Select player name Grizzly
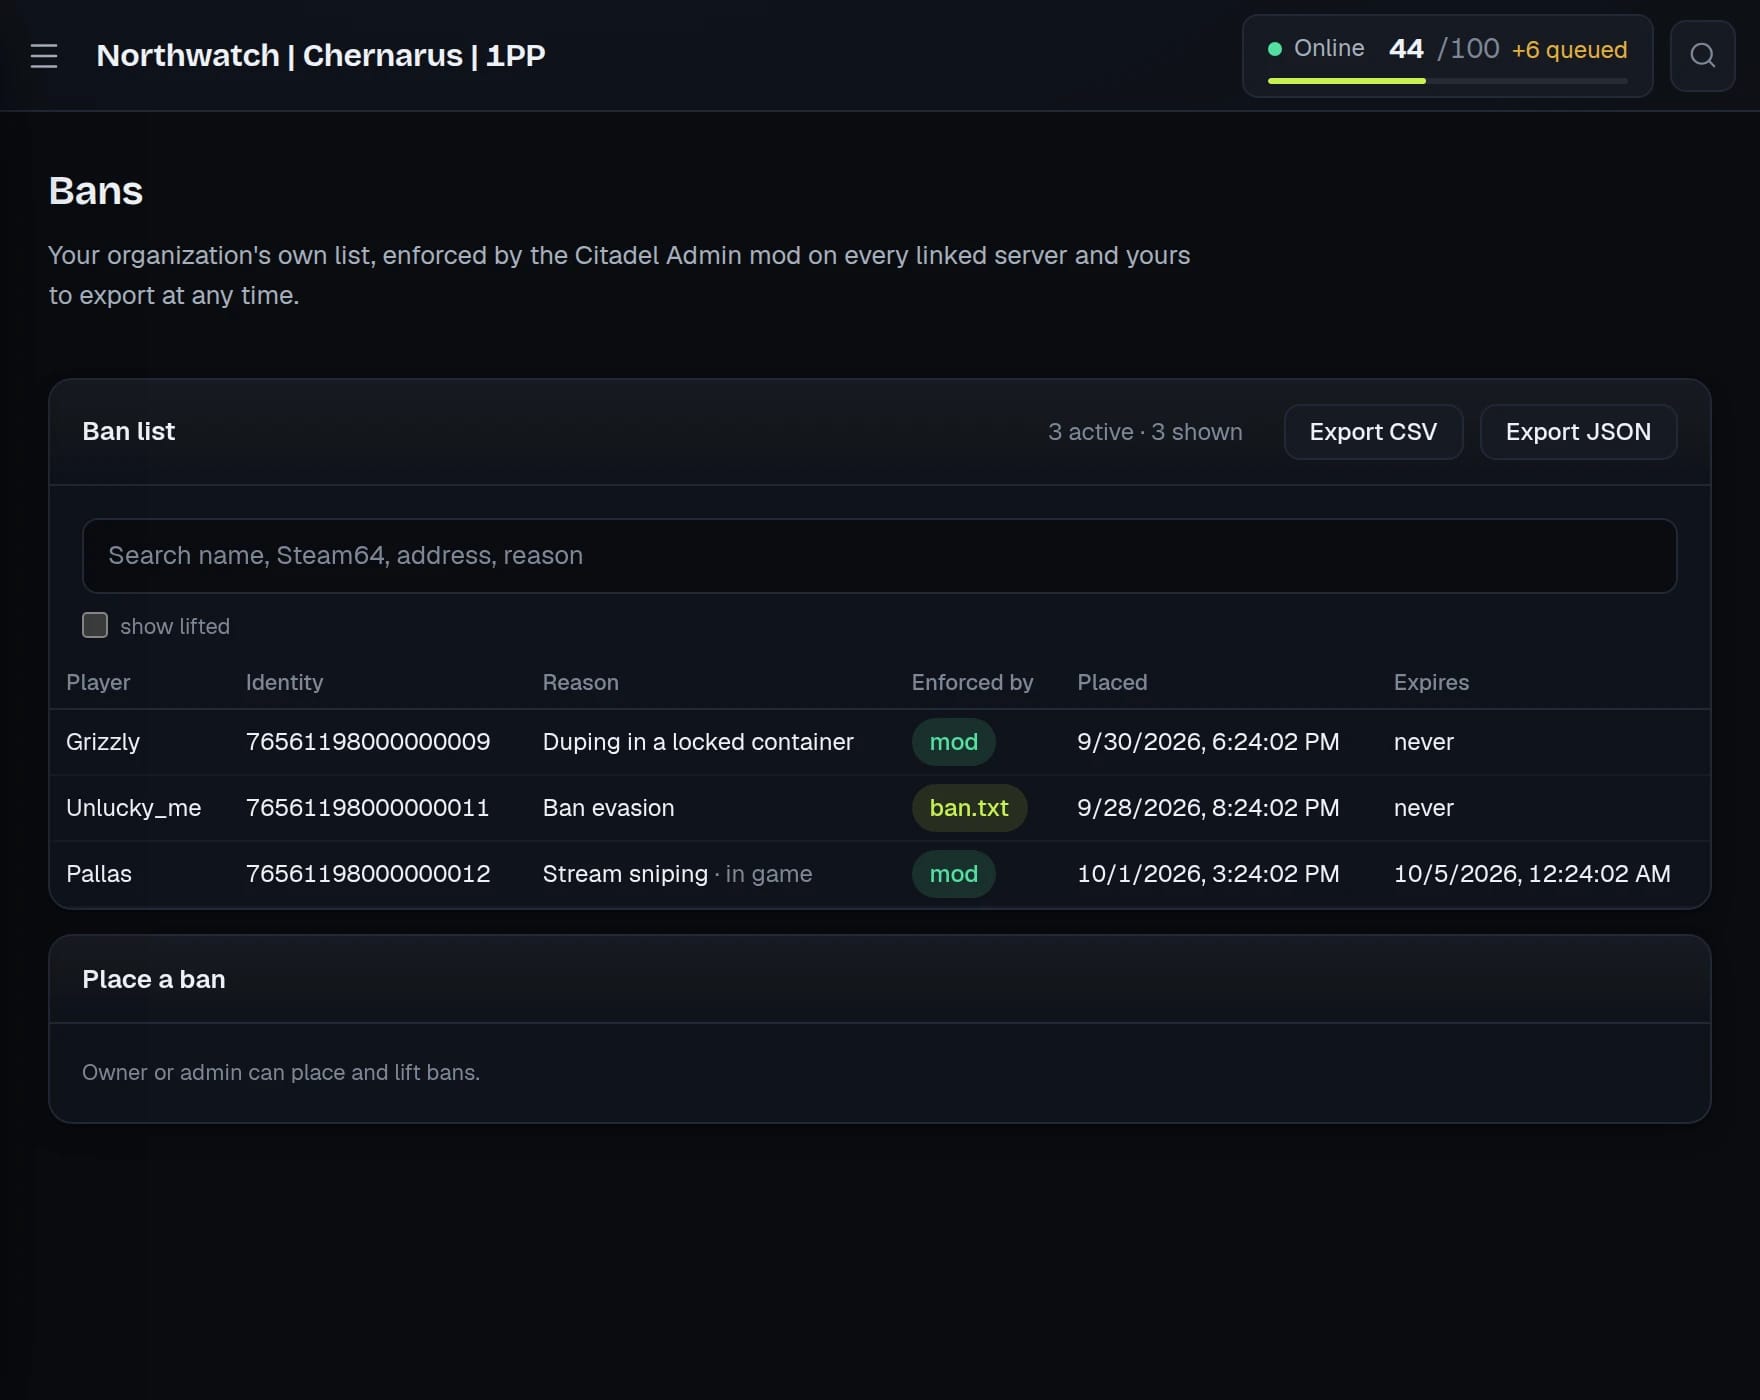 [x=103, y=742]
